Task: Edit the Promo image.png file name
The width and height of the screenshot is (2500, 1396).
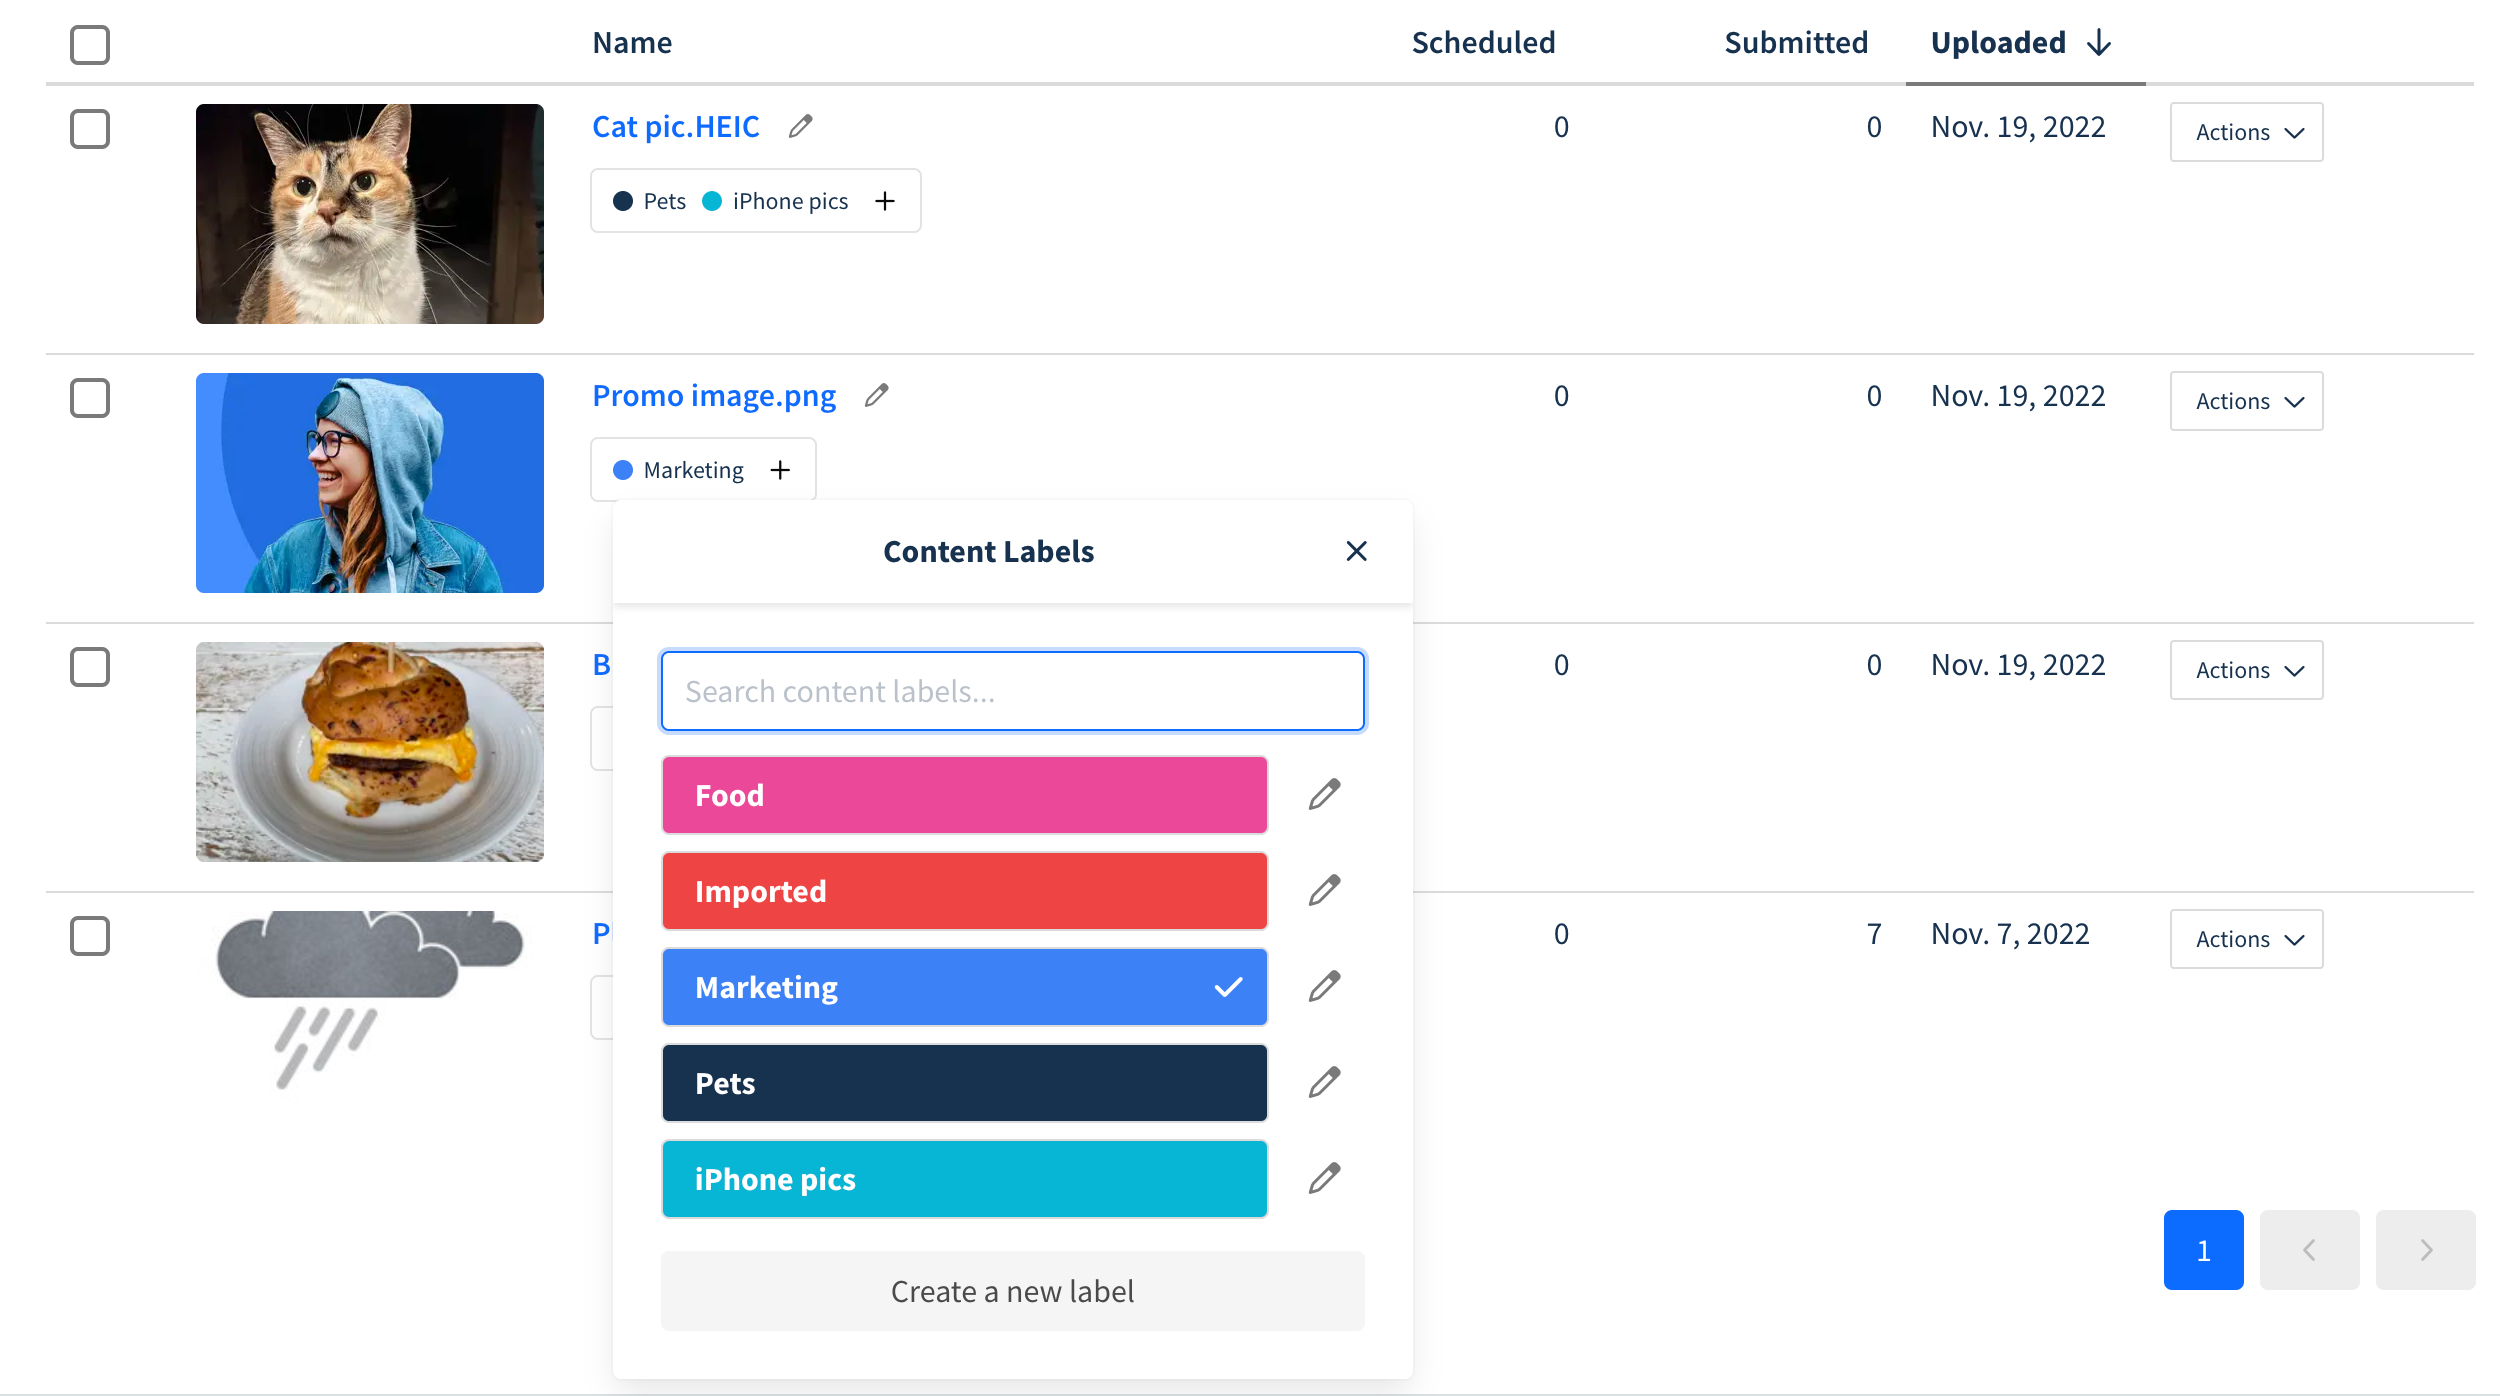Action: tap(877, 396)
